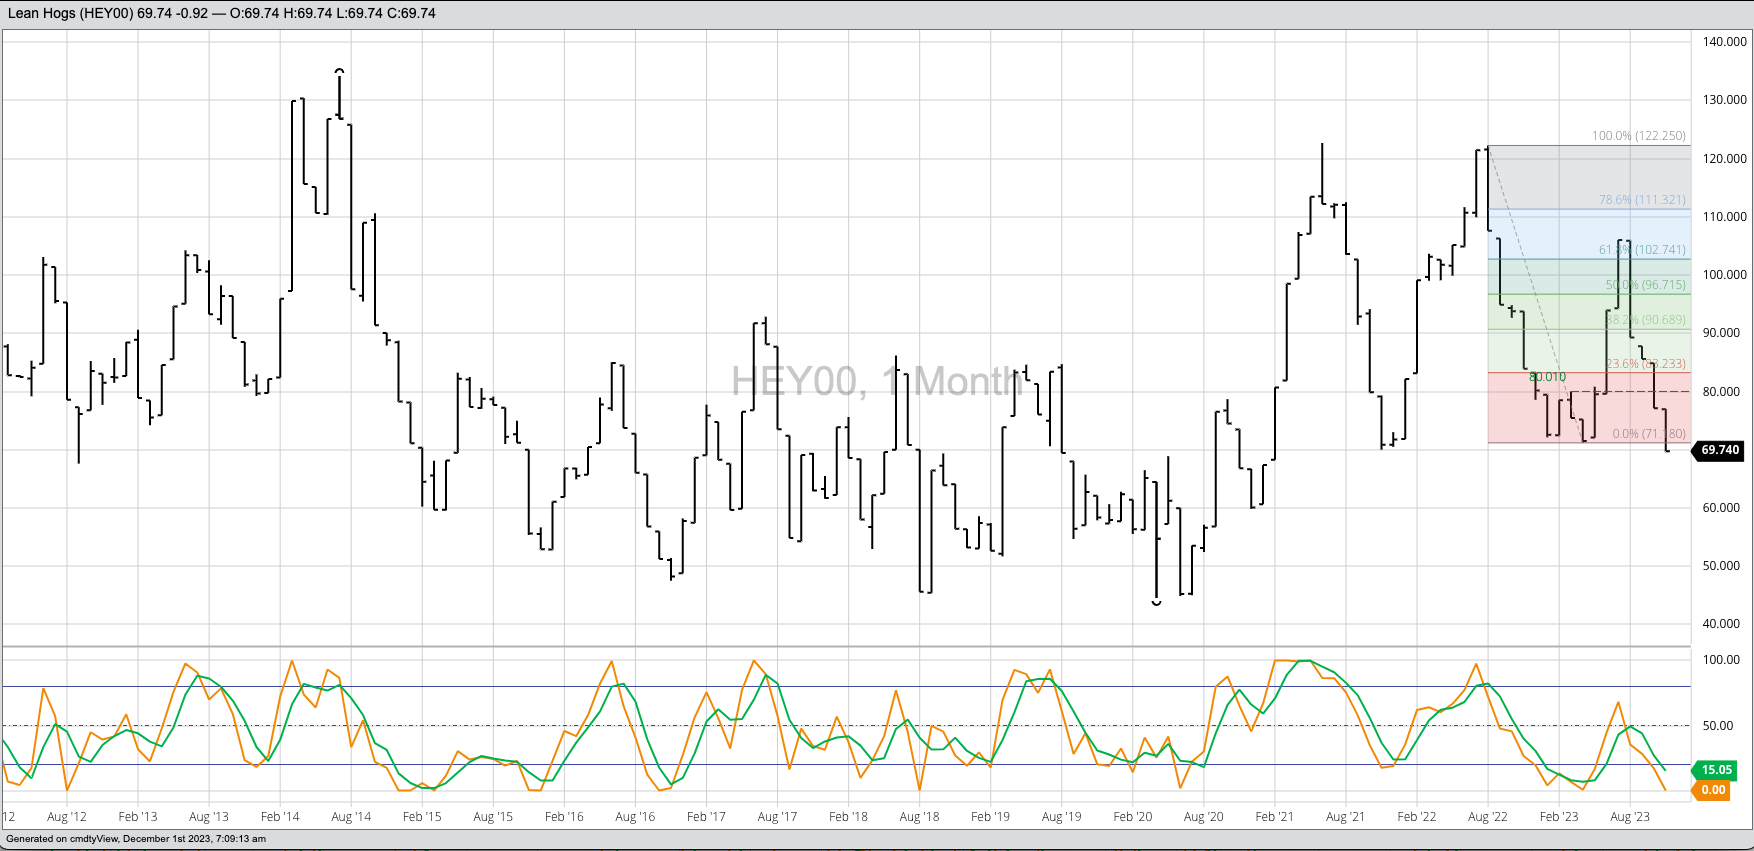The image size is (1754, 851).
Task: Click the 69.740 current price tag
Action: tap(1719, 450)
